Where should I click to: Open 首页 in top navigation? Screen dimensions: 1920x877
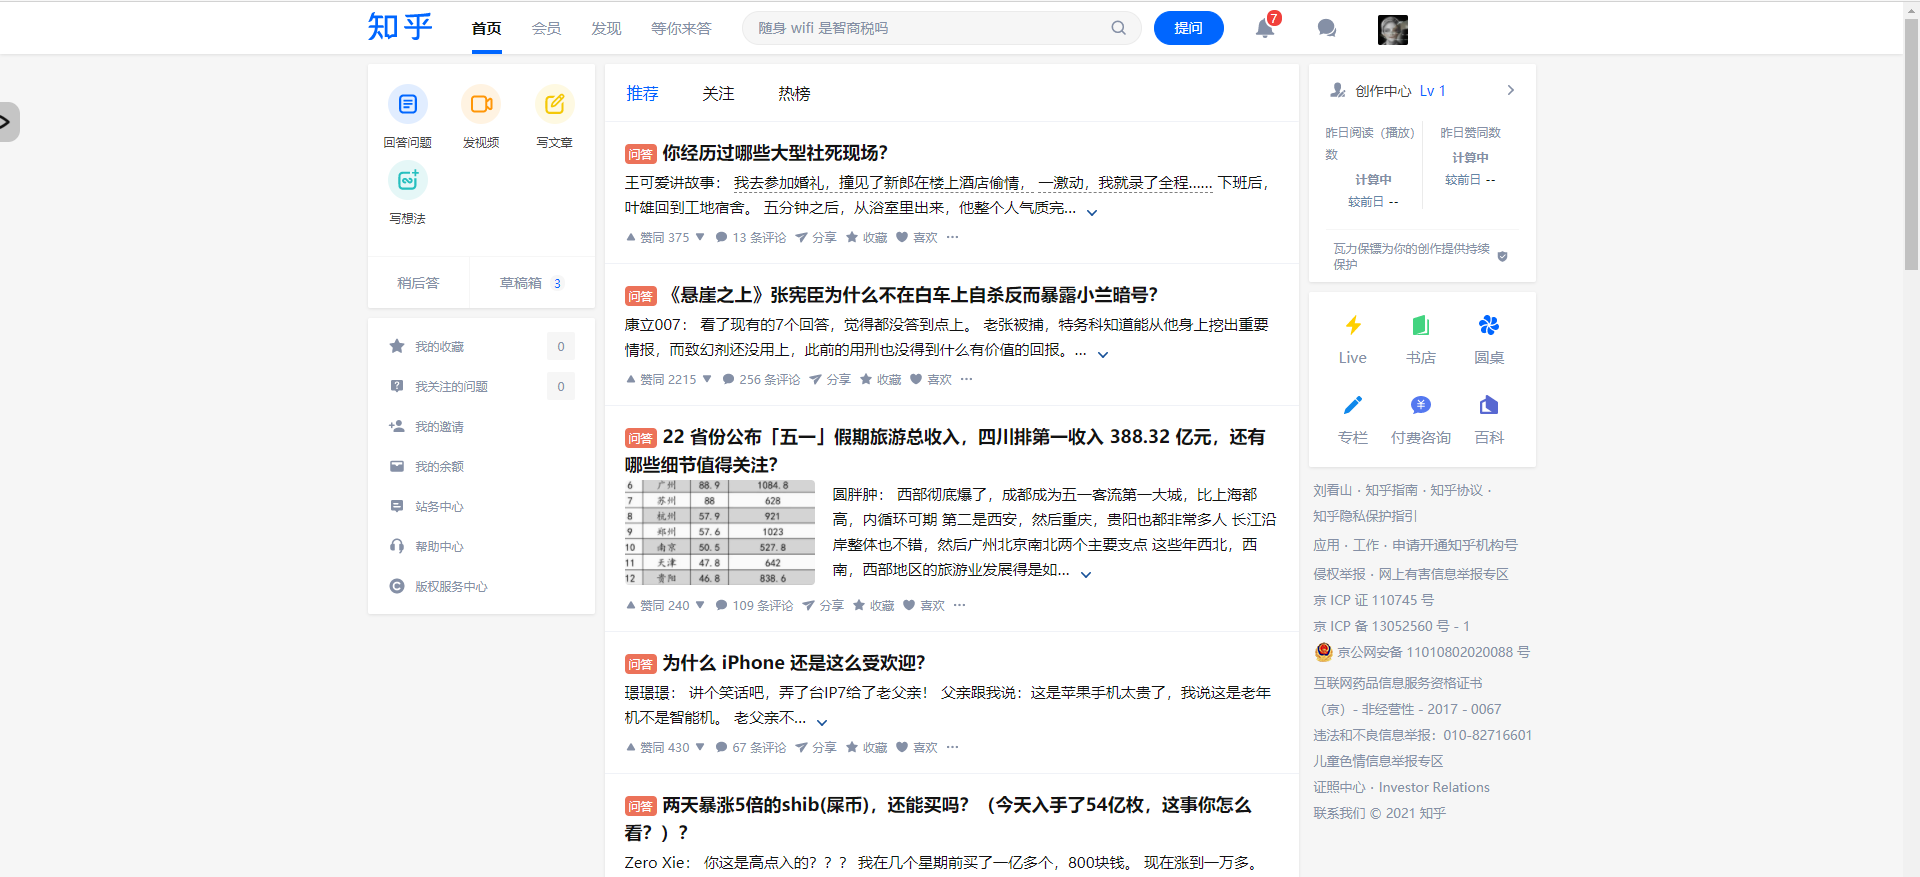point(487,28)
